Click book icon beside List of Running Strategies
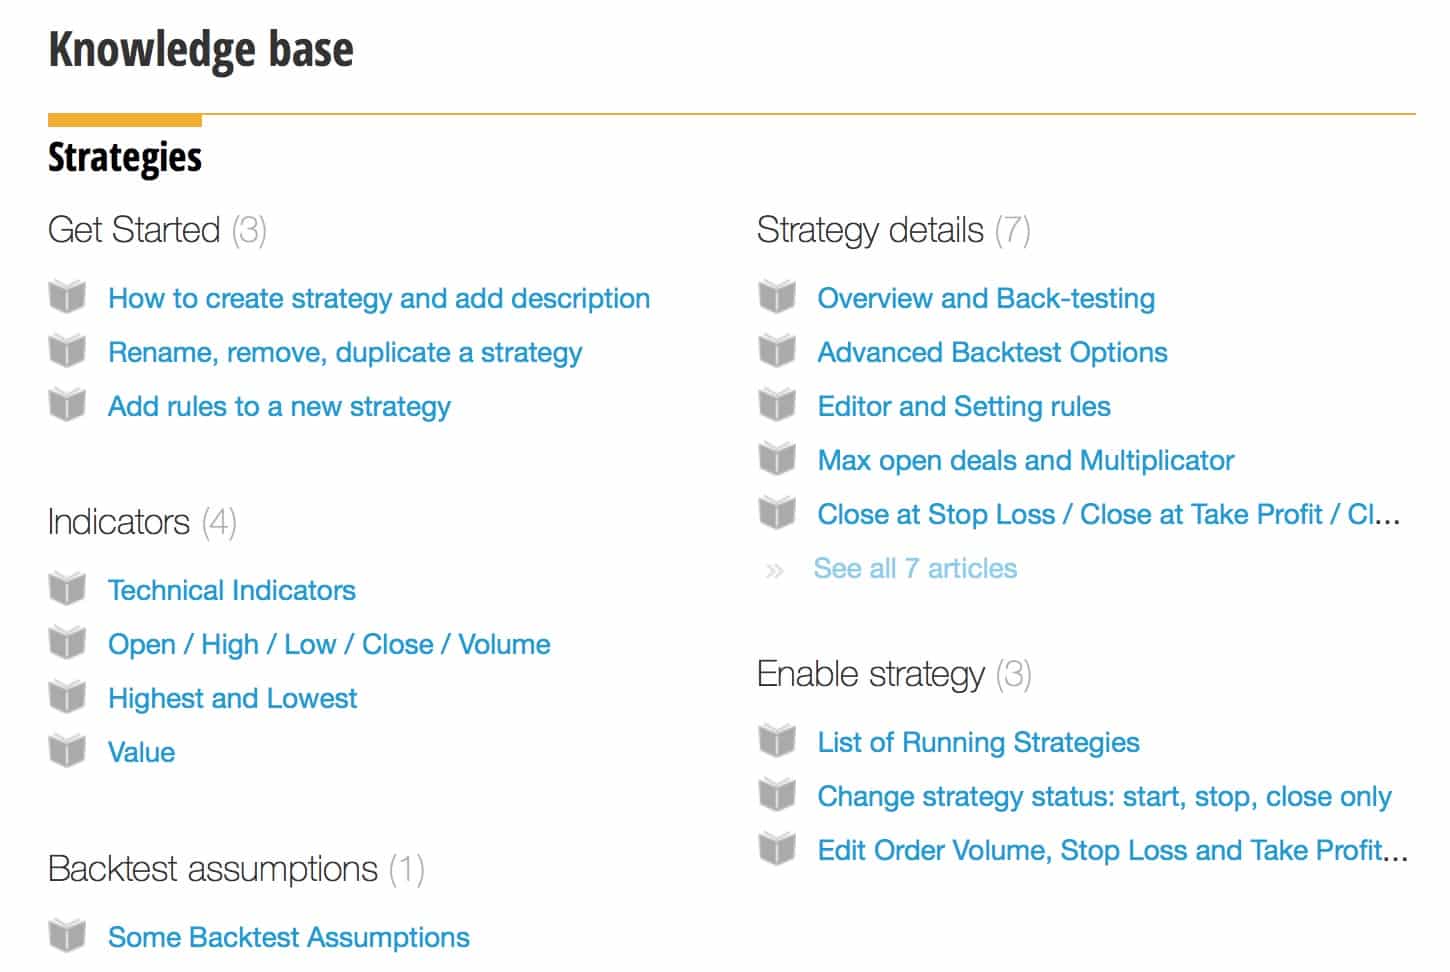This screenshot has width=1450, height=972. pyautogui.click(x=777, y=741)
